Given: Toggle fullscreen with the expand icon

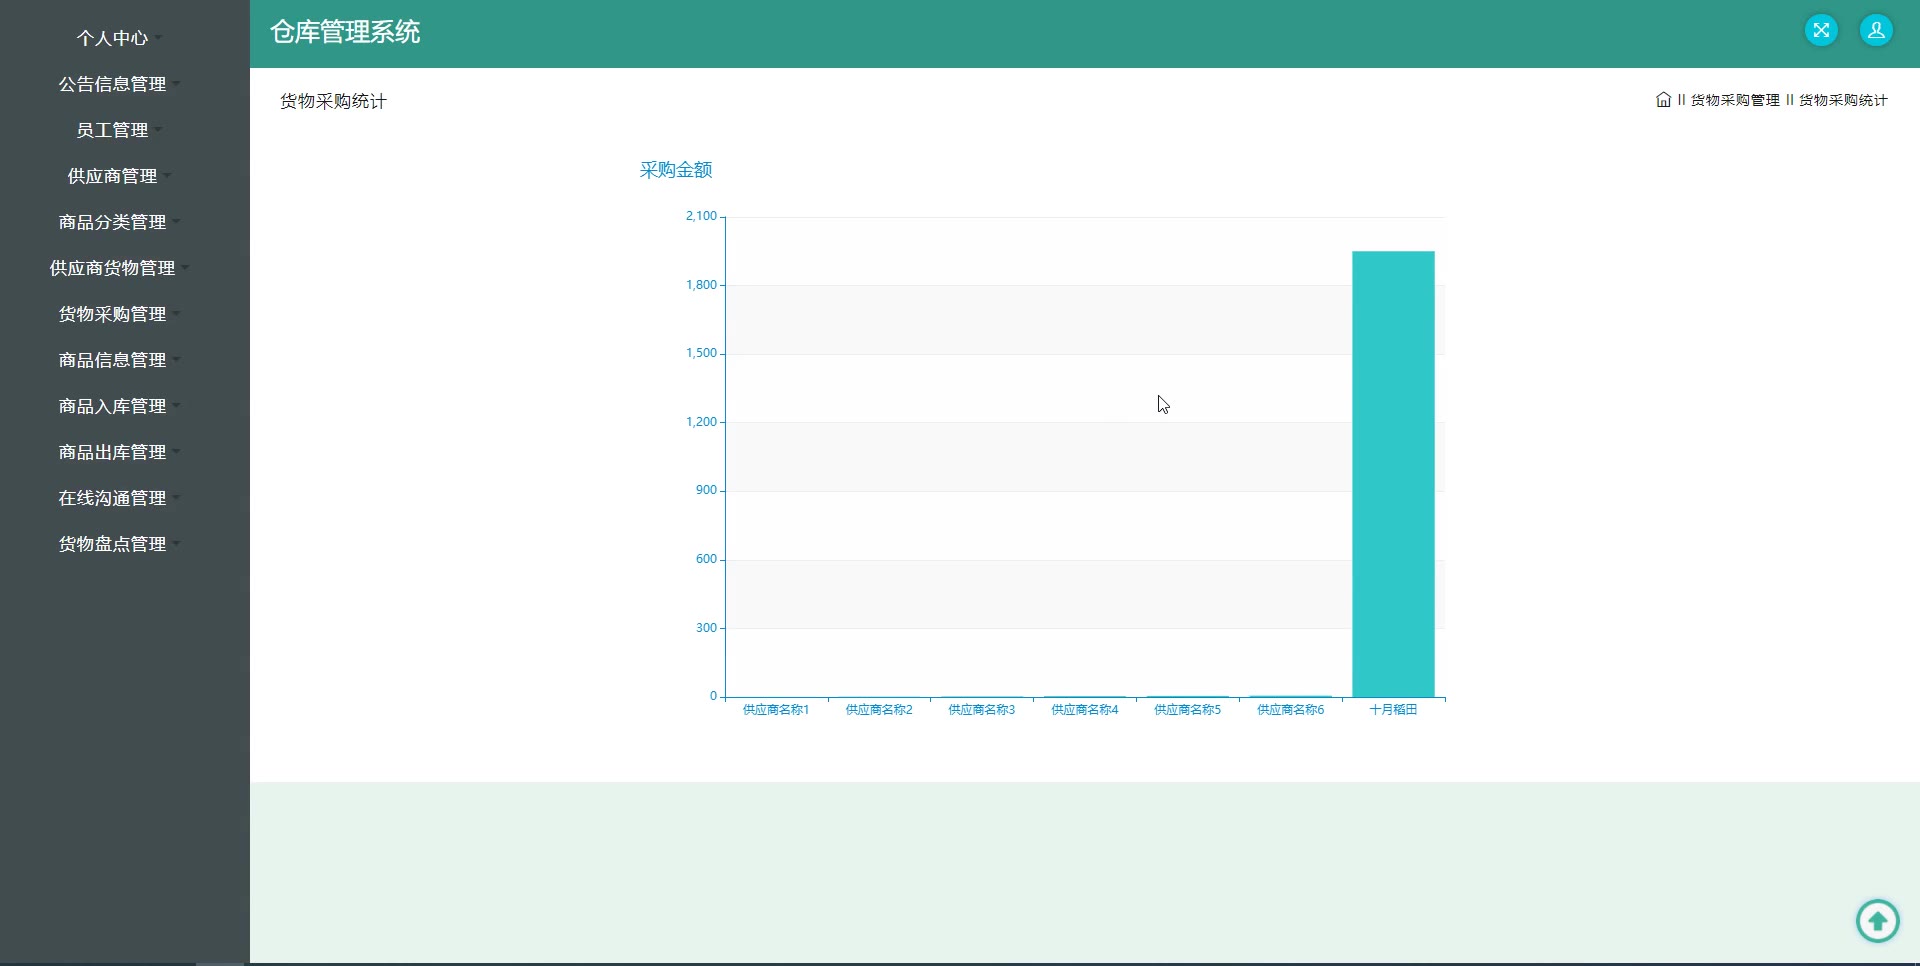Looking at the screenshot, I should [1821, 30].
